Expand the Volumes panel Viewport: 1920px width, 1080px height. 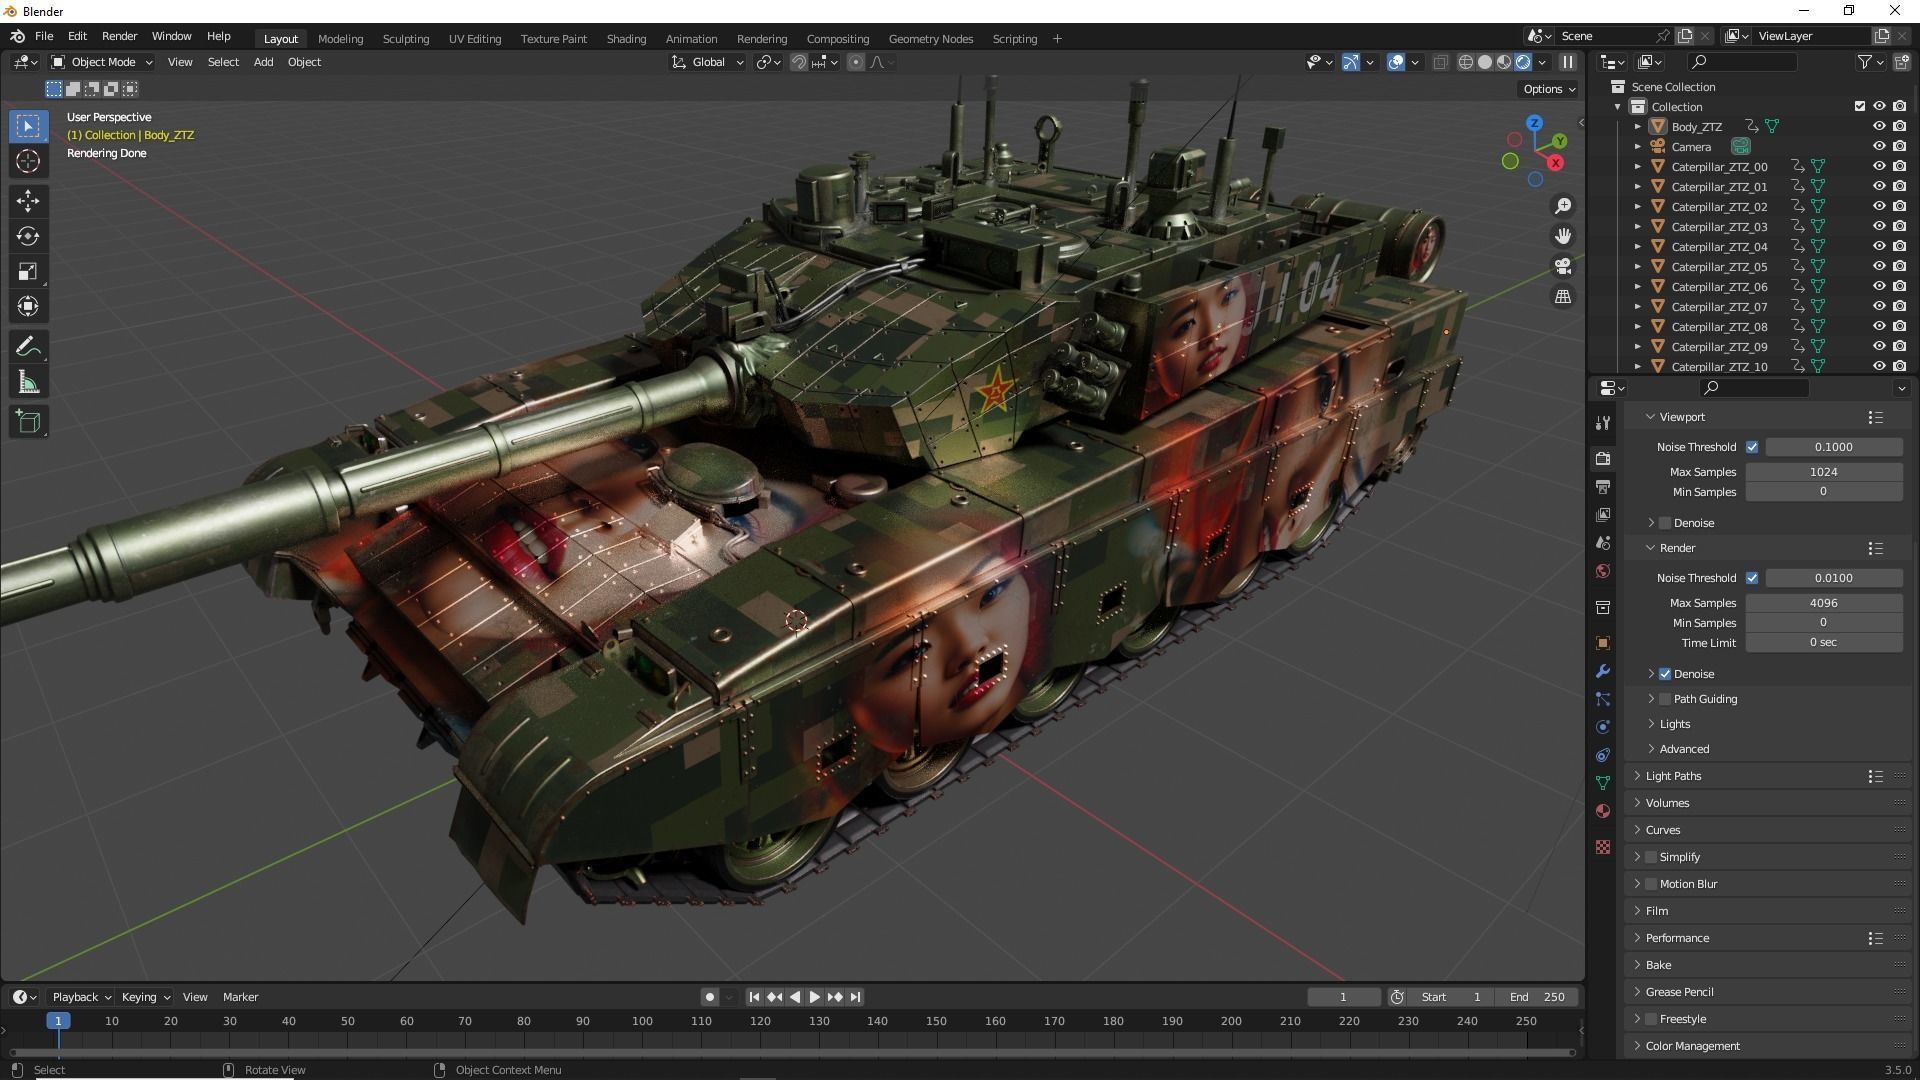coord(1667,803)
